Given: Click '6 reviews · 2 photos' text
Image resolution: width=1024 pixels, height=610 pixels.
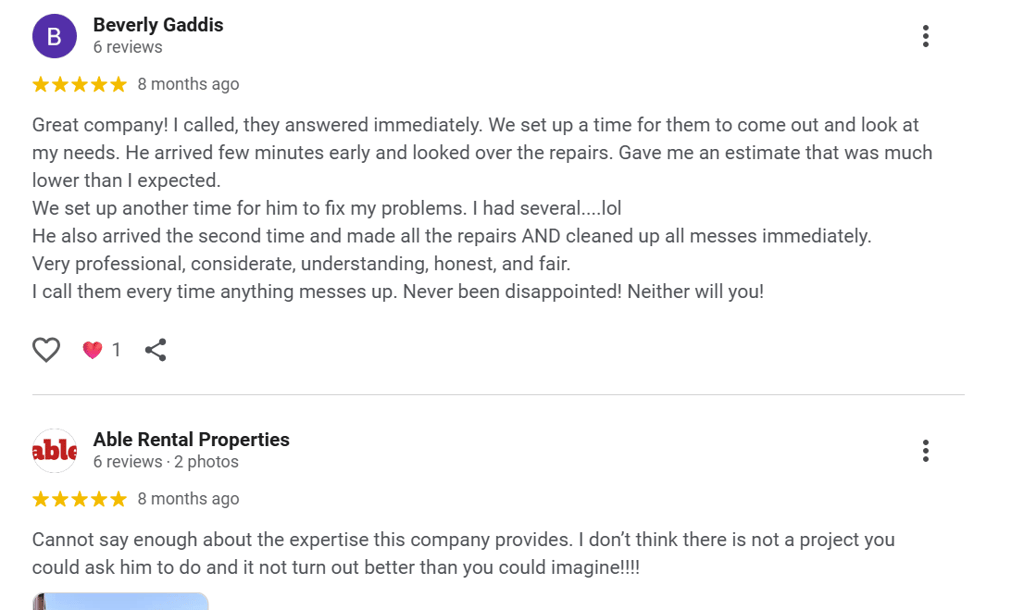Looking at the screenshot, I should (x=166, y=462).
